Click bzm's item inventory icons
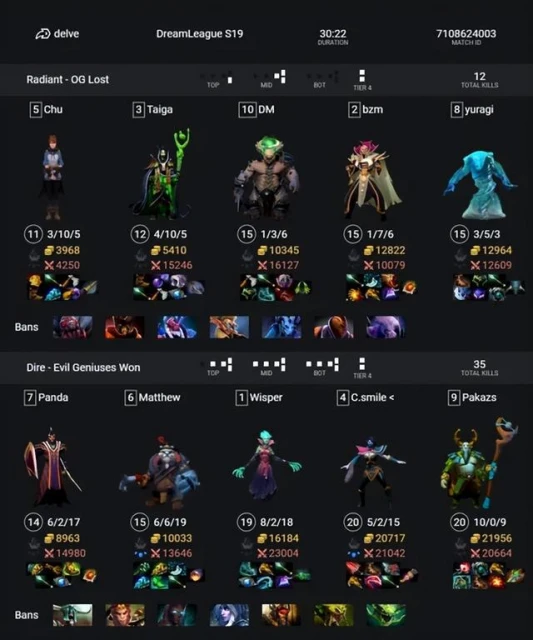The width and height of the screenshot is (533, 640). click(381, 287)
